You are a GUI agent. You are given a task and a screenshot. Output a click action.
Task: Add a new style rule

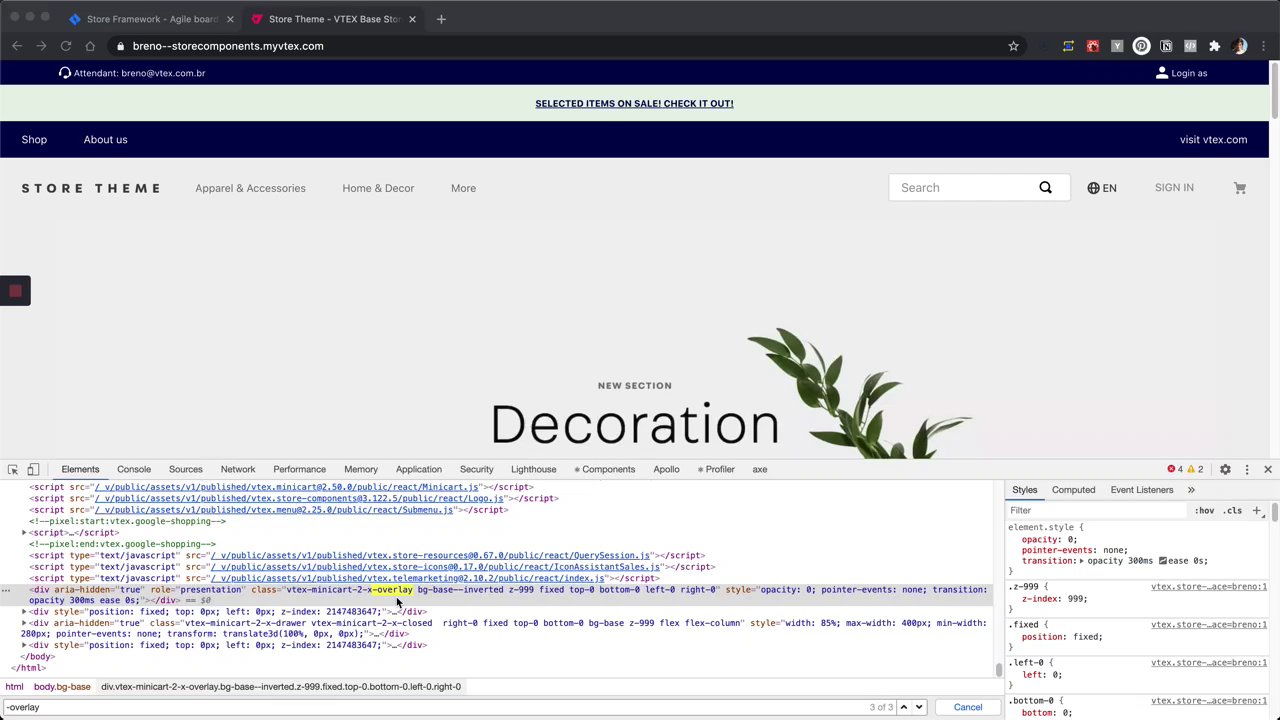(x=1257, y=510)
